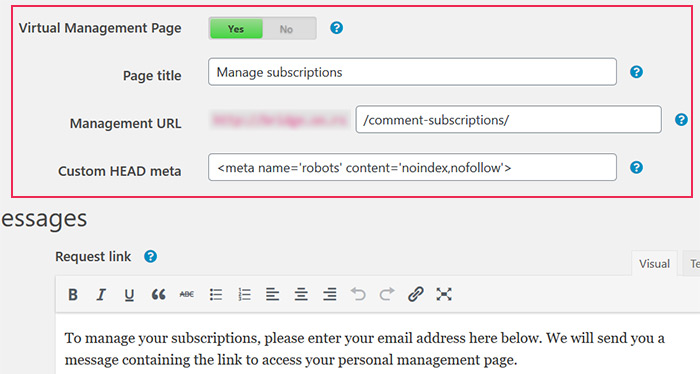Click the 'Virtual Management Page' label
Viewport: 700px width, 374px height.
[x=100, y=28]
